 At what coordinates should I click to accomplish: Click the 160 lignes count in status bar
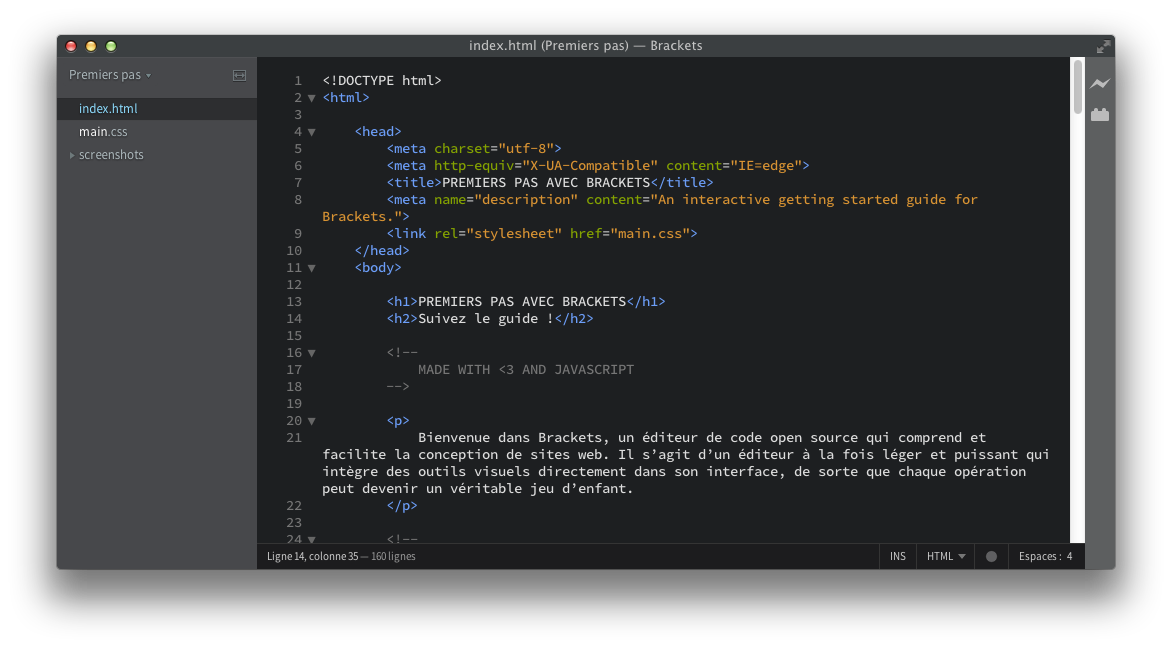393,556
